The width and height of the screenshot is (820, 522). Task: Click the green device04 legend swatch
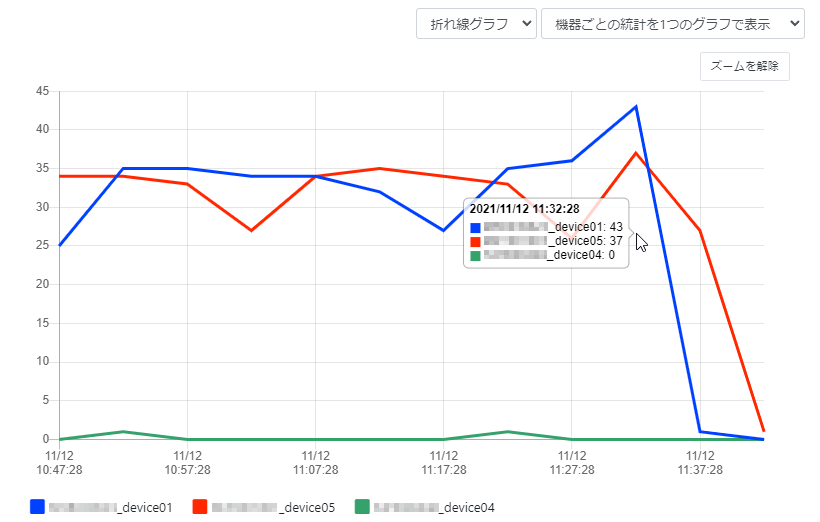coord(362,507)
